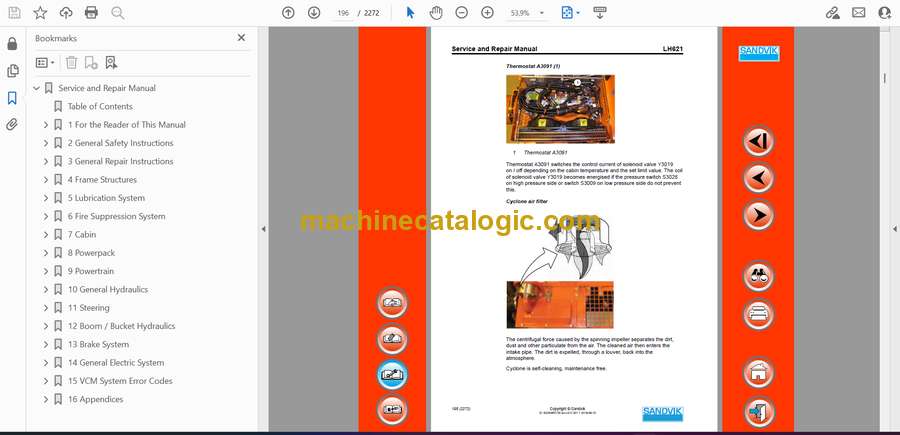Add bookmark star icon in toolbar
900x435 pixels.
(40, 13)
